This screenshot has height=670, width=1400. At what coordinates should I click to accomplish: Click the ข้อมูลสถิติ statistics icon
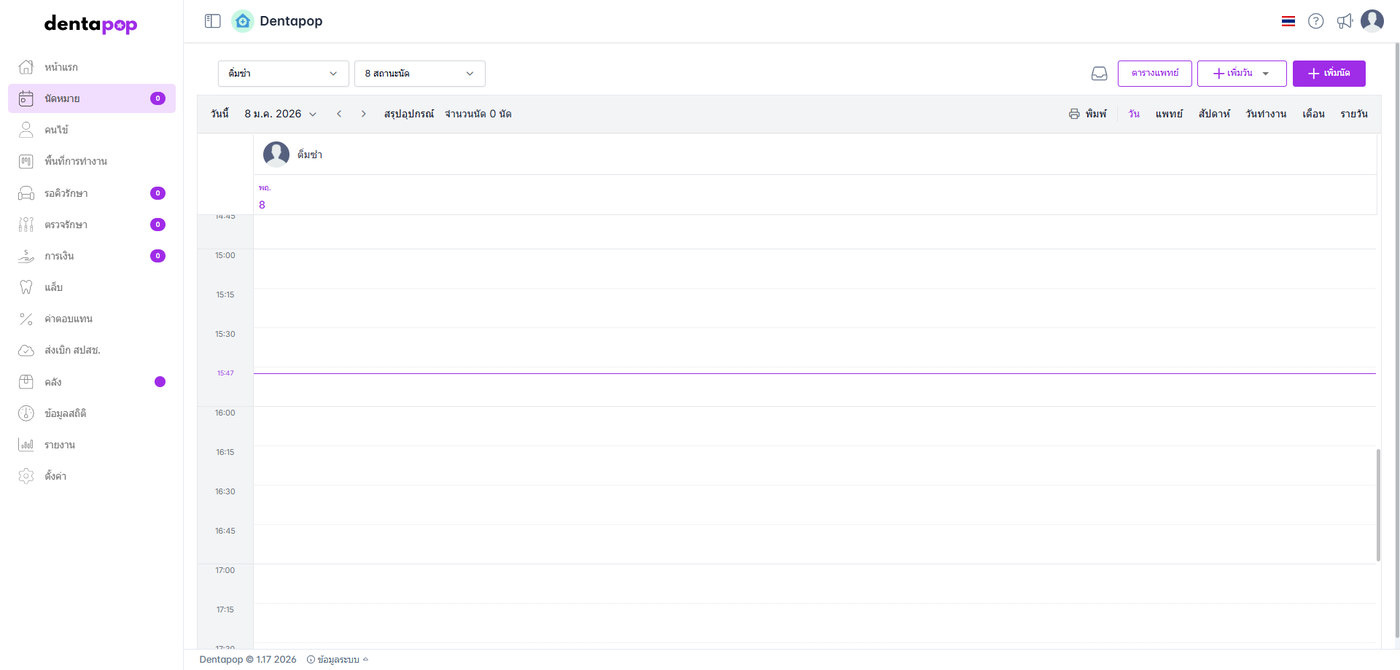(x=26, y=413)
